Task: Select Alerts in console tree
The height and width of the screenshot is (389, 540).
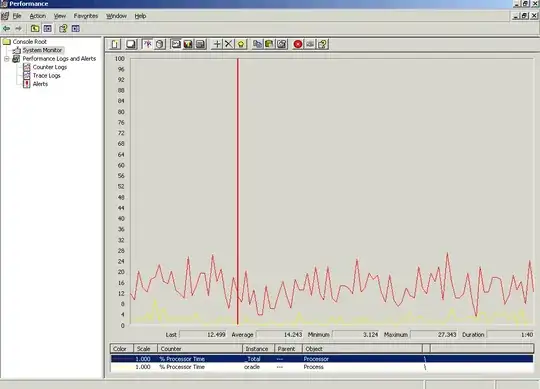Action: click(x=40, y=84)
